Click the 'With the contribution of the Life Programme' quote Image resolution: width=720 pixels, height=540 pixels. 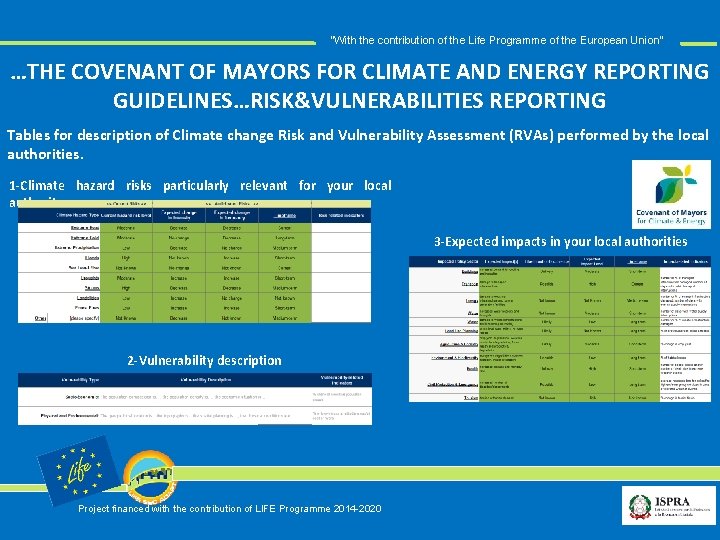point(496,40)
